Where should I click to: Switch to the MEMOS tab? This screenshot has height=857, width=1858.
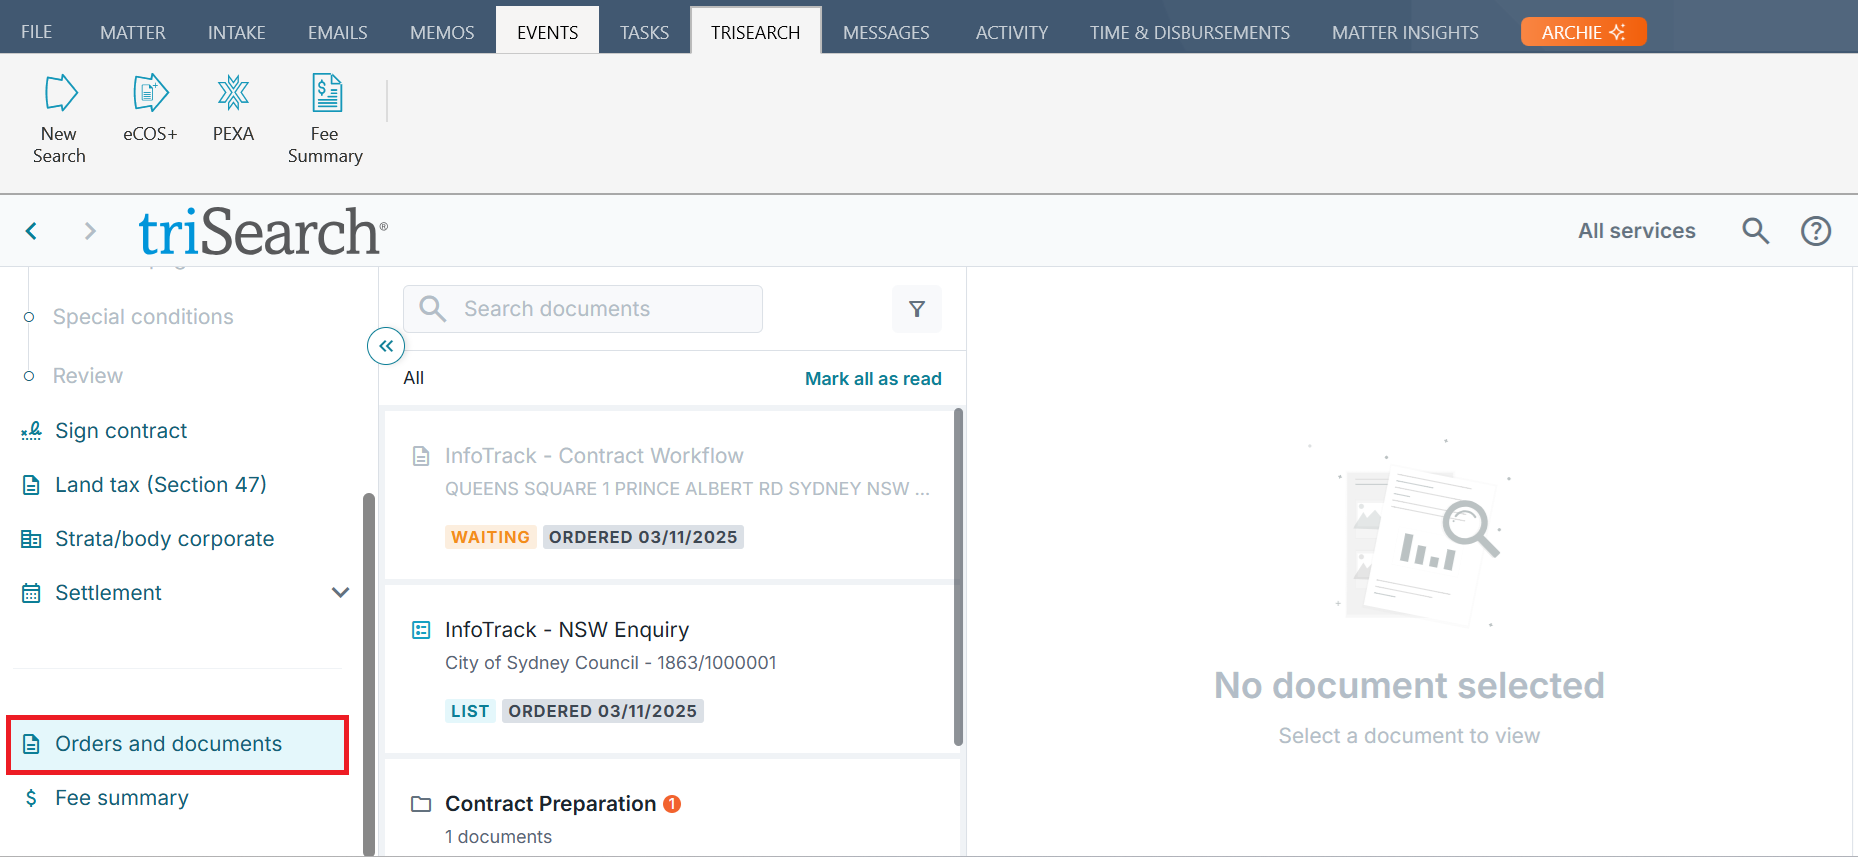(x=442, y=32)
